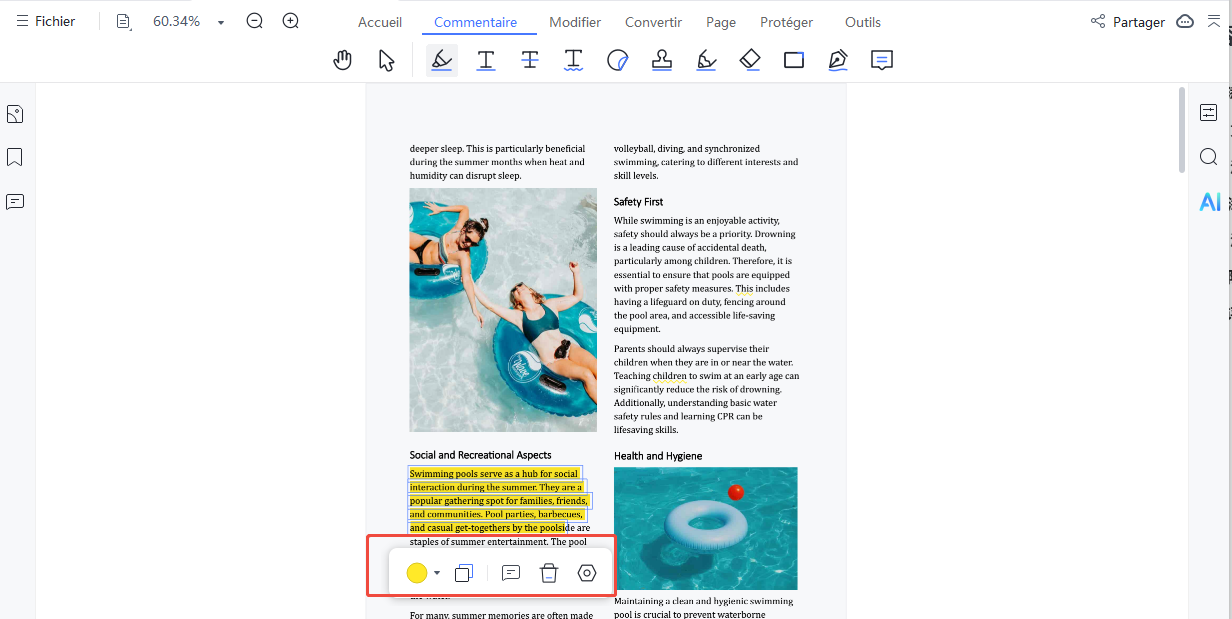Image resolution: width=1232 pixels, height=619 pixels.
Task: Open highlight properties via gear icon
Action: (586, 572)
